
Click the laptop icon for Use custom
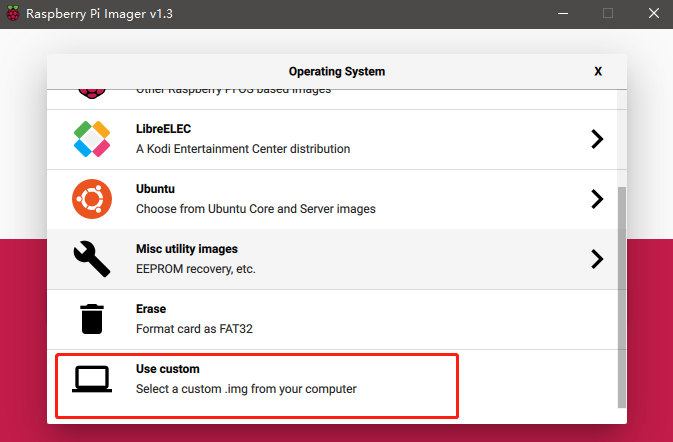point(92,379)
